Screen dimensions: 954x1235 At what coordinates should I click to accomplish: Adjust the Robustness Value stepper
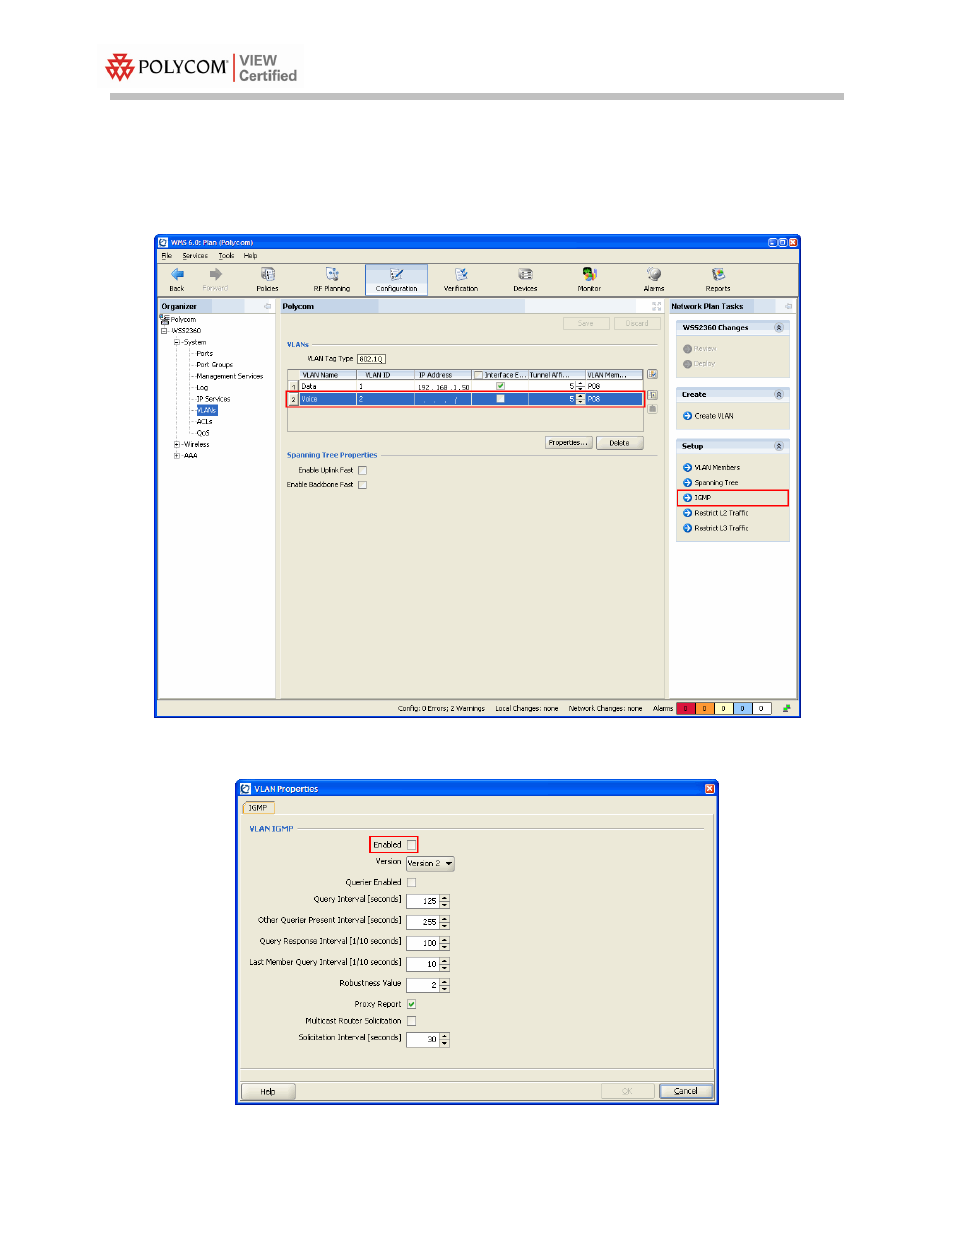445,985
